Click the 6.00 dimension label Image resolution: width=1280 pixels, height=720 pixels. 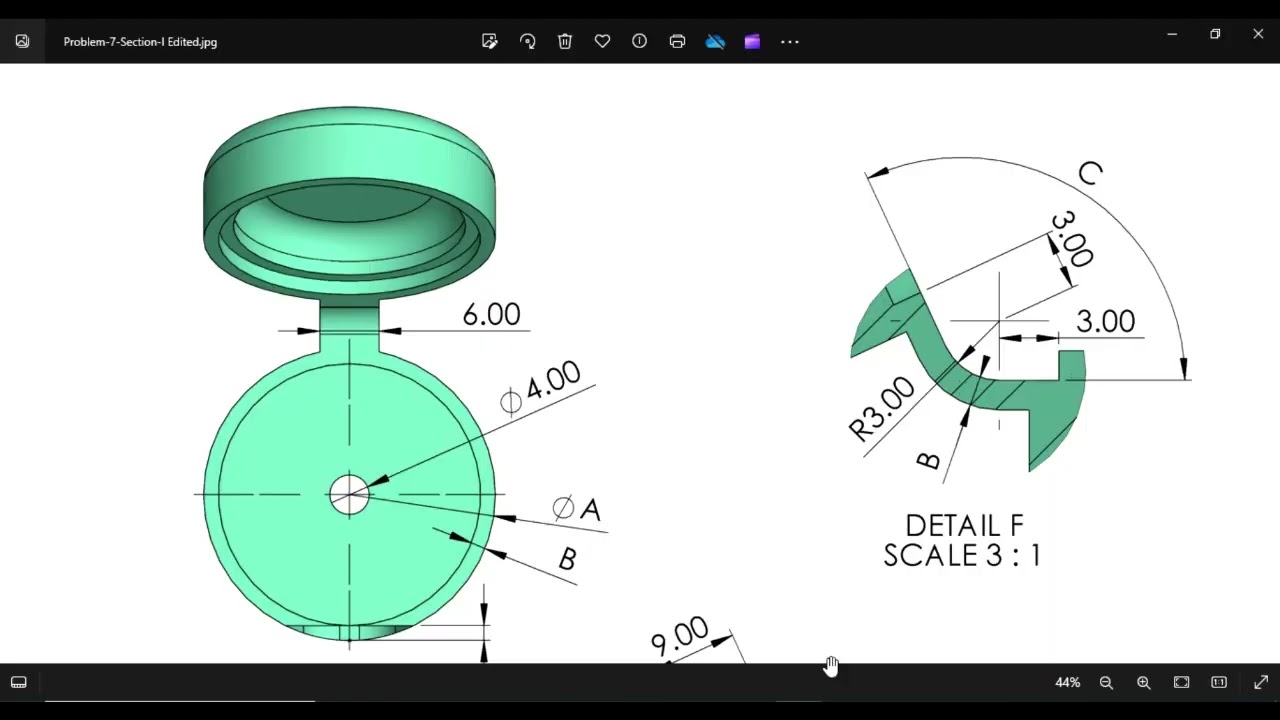point(491,314)
